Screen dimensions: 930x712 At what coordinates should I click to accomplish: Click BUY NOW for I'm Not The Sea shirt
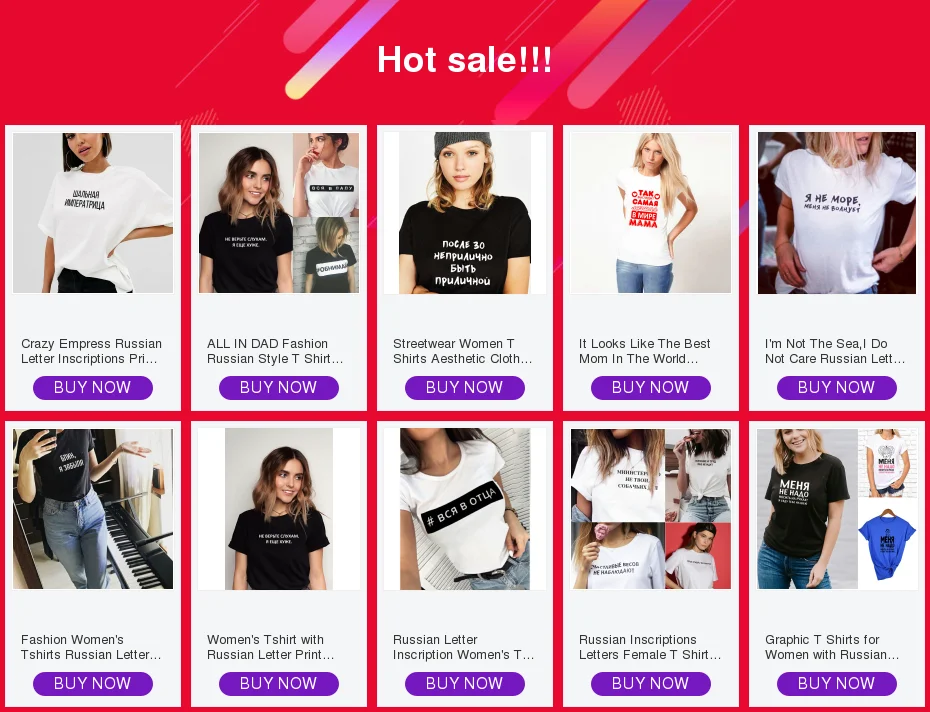(x=837, y=387)
